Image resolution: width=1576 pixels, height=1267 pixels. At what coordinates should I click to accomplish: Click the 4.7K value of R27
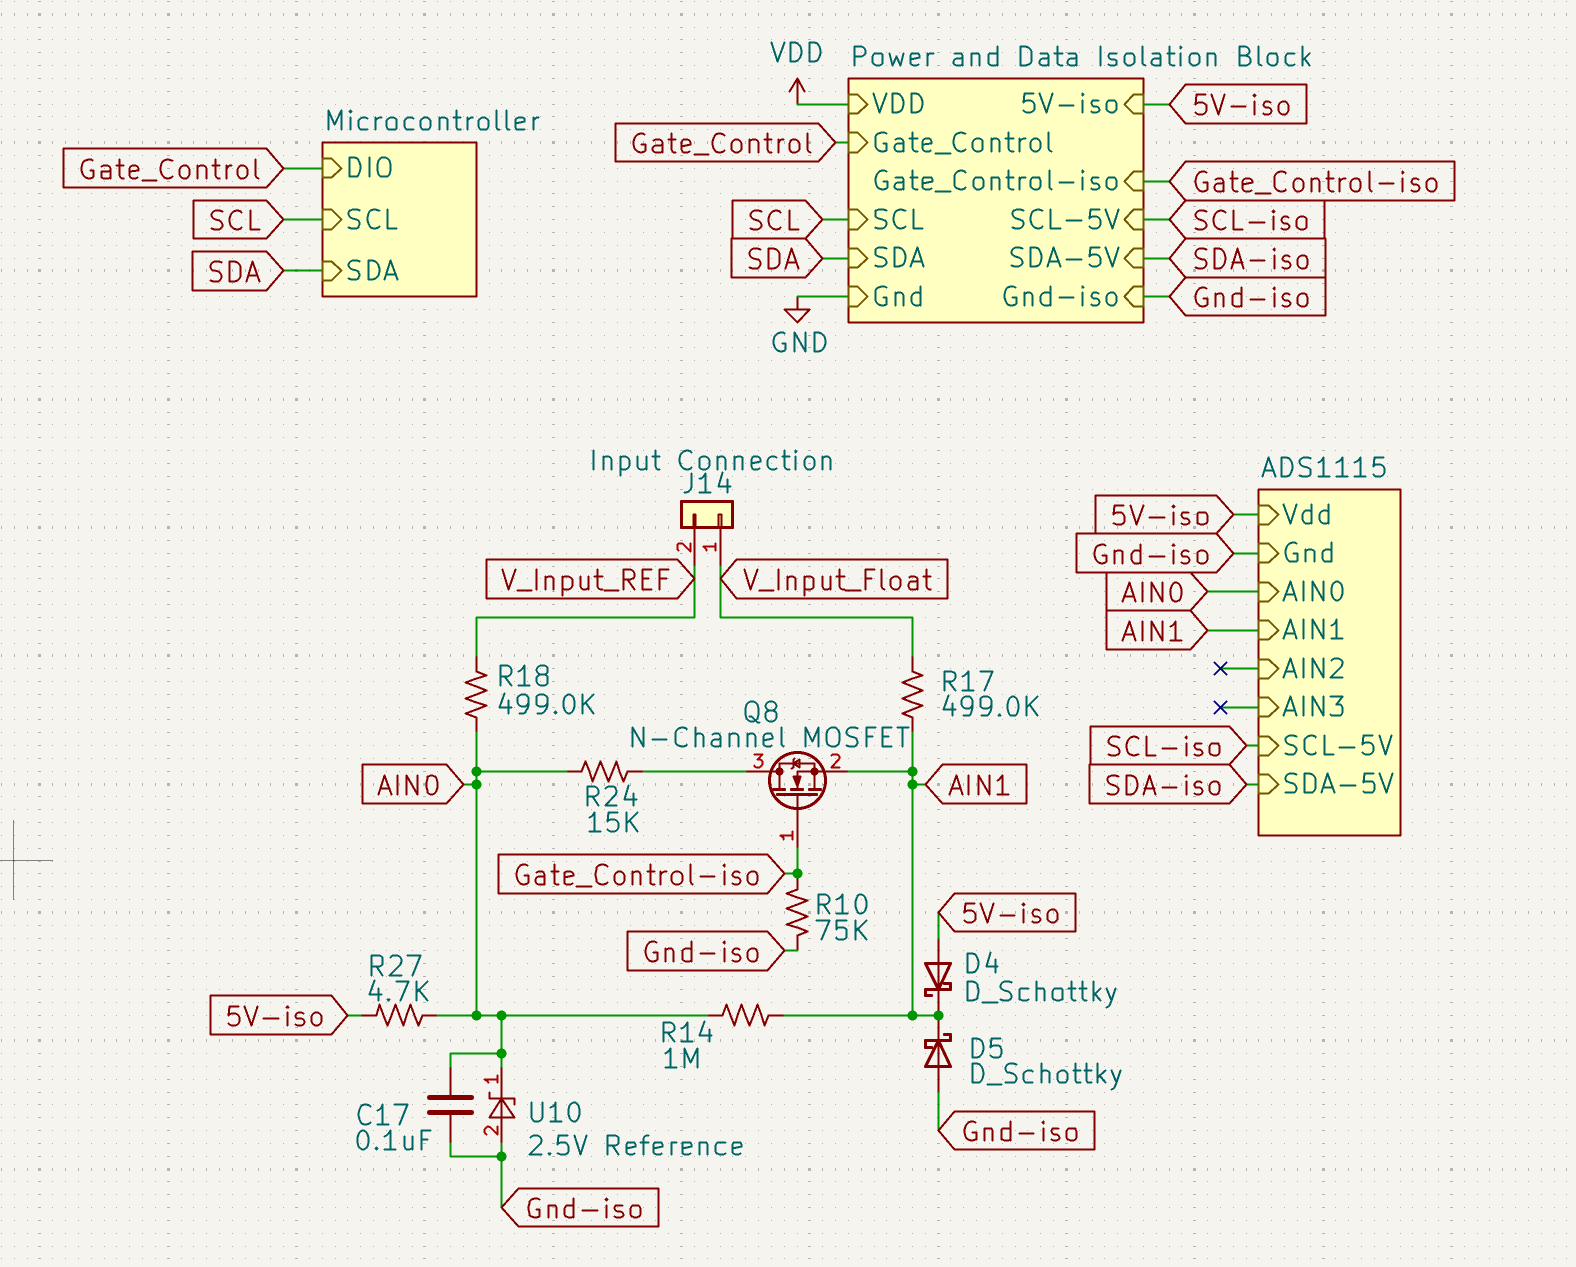click(x=398, y=991)
